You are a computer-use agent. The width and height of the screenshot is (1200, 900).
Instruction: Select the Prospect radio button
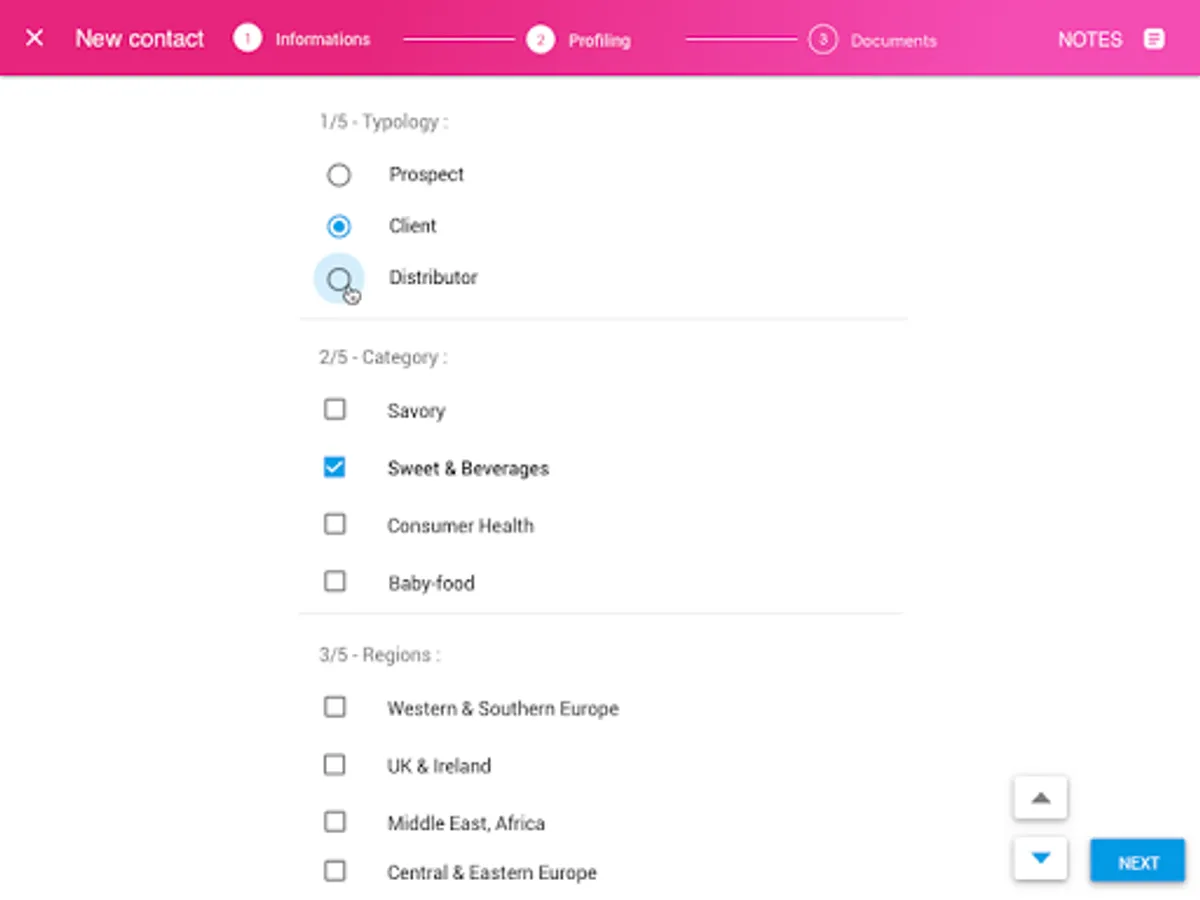(339, 175)
